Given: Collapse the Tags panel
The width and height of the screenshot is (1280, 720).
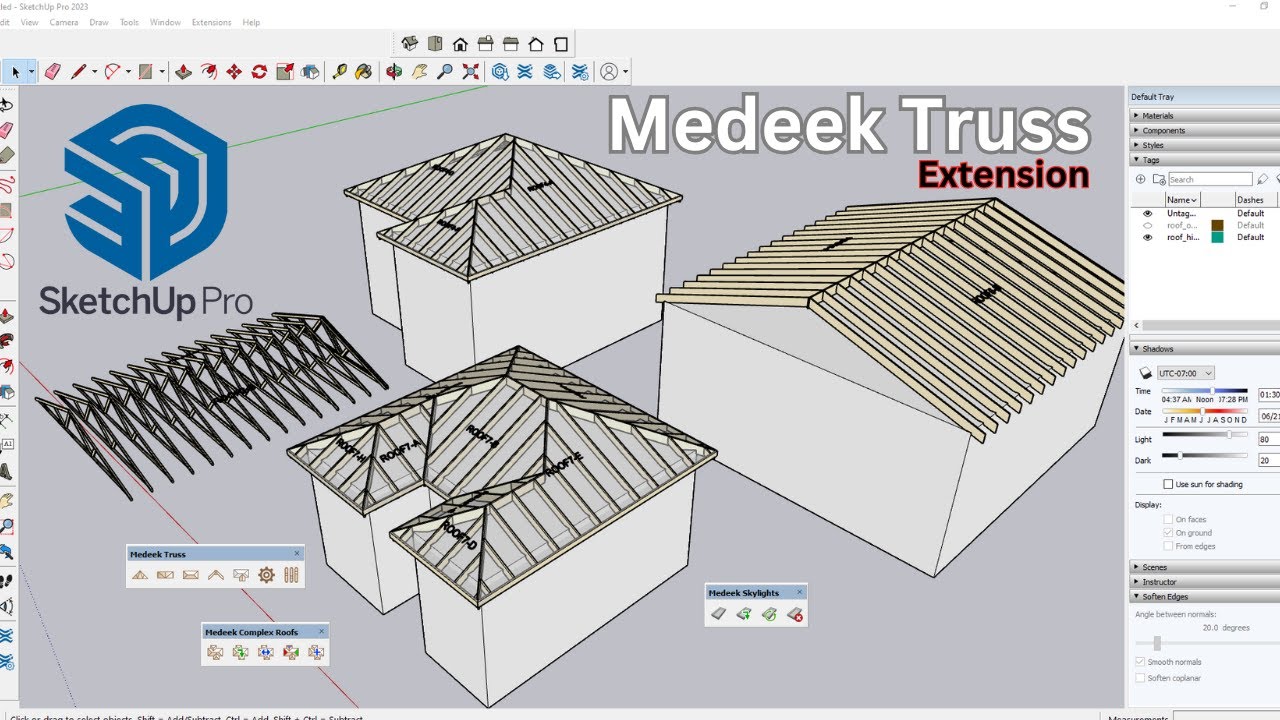Looking at the screenshot, I should click(x=1204, y=159).
